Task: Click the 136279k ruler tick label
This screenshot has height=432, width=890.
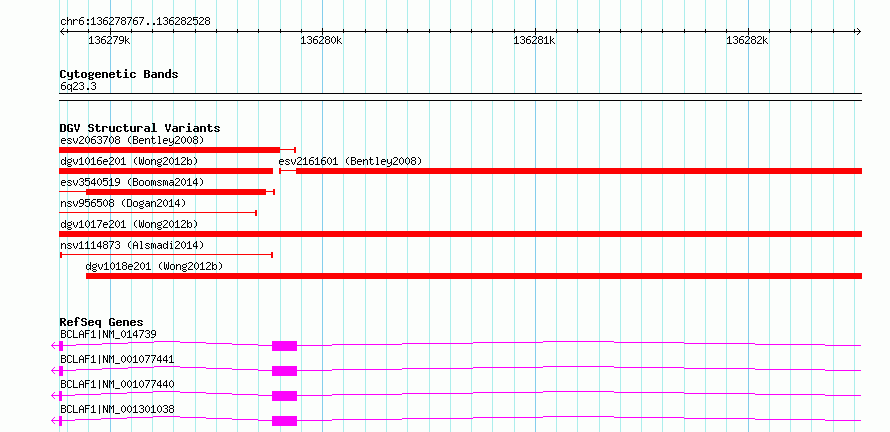Action: click(x=110, y=41)
